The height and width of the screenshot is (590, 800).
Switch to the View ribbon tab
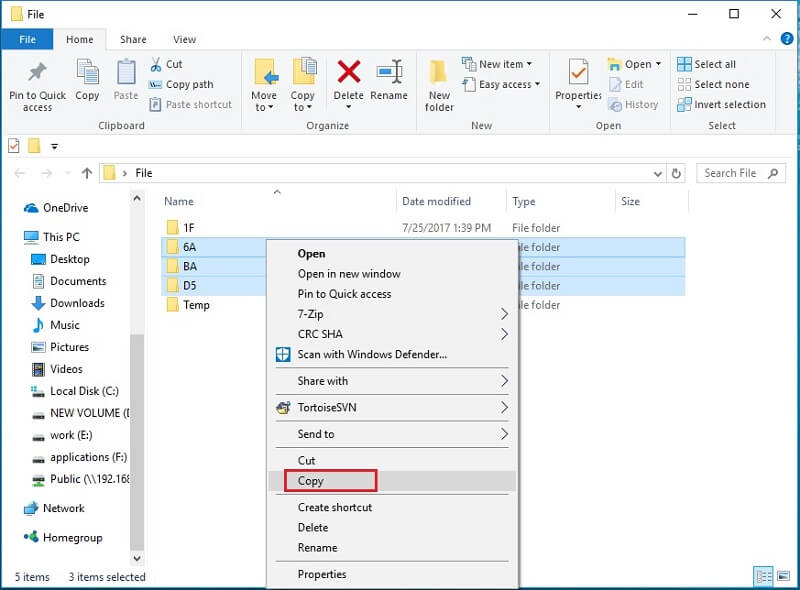click(184, 40)
